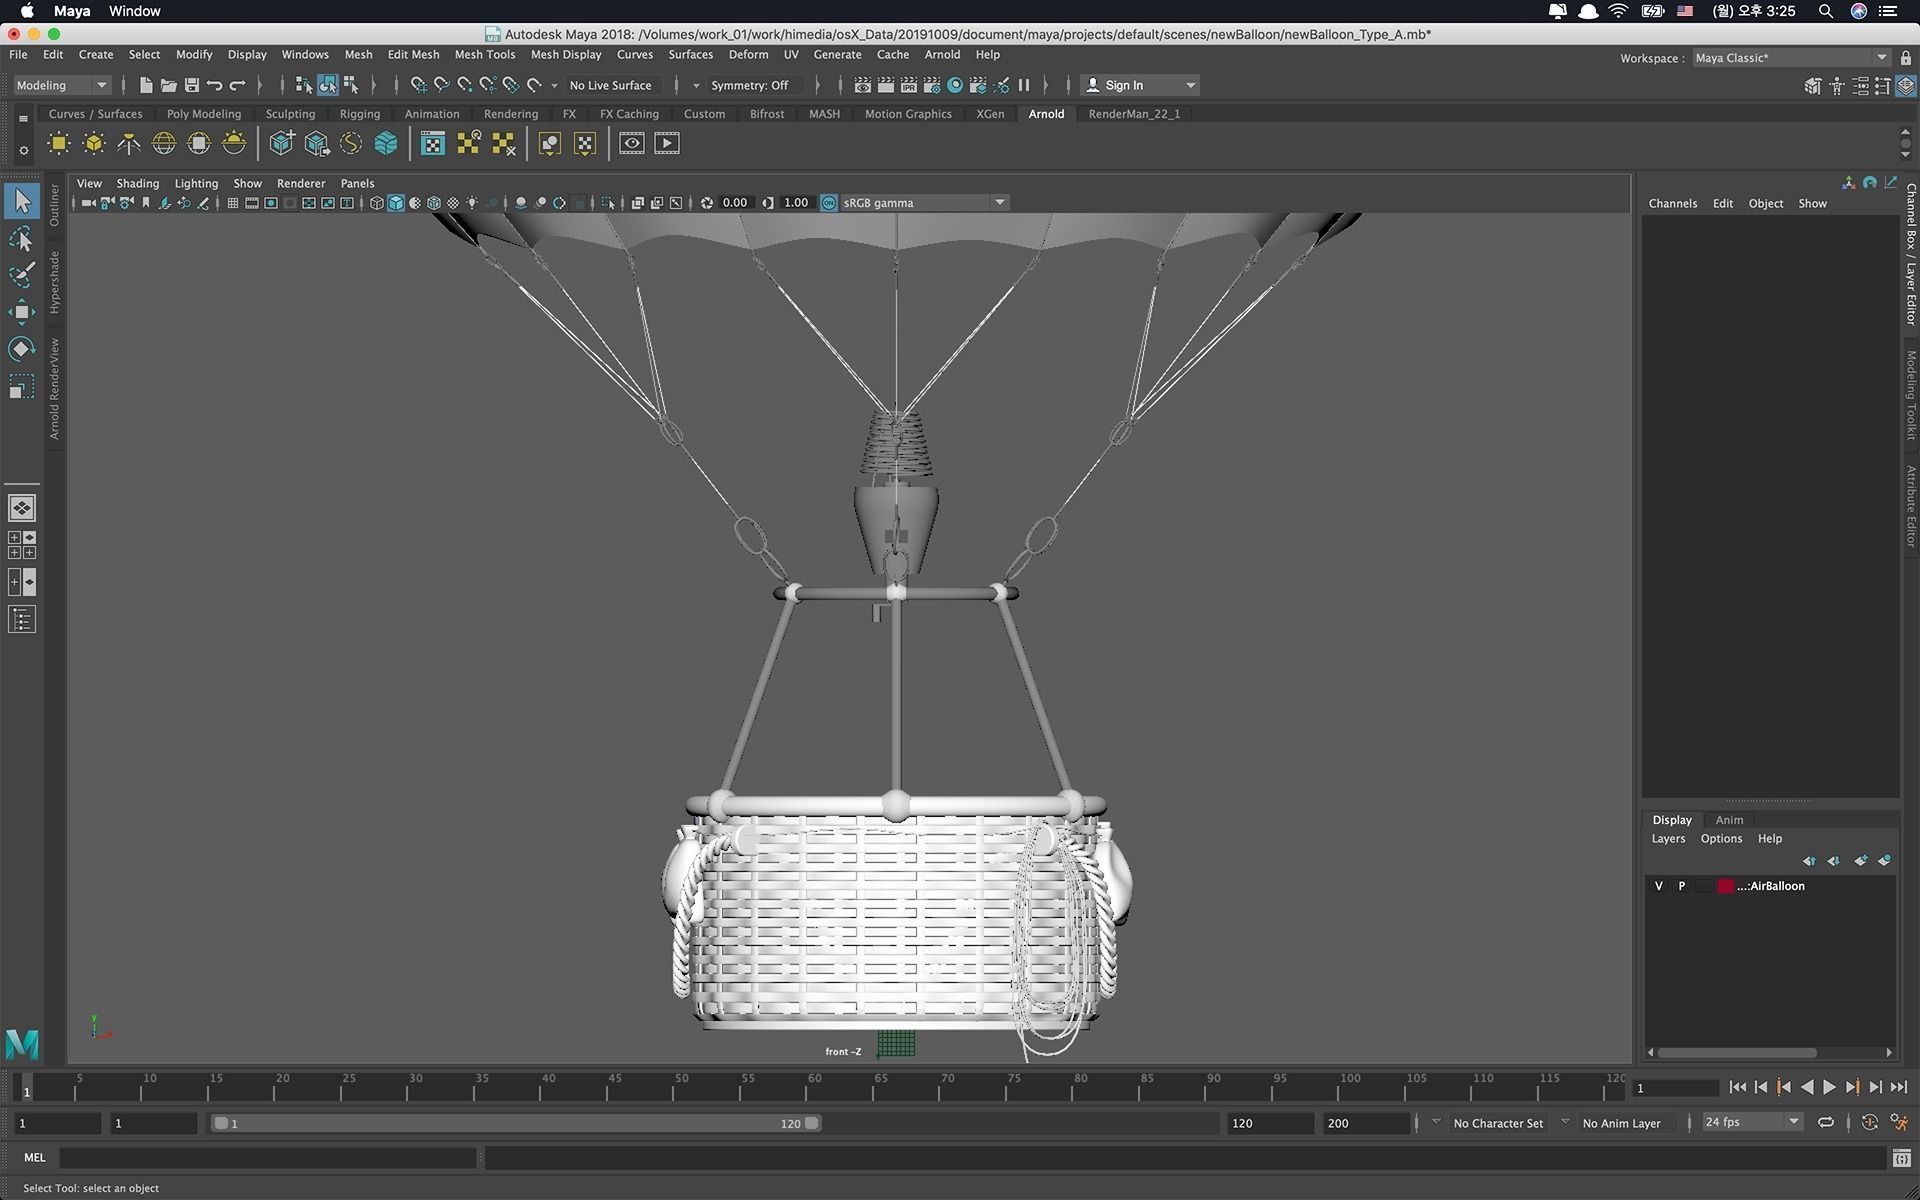
Task: Create an Arnold Physical Sky
Action: point(234,144)
